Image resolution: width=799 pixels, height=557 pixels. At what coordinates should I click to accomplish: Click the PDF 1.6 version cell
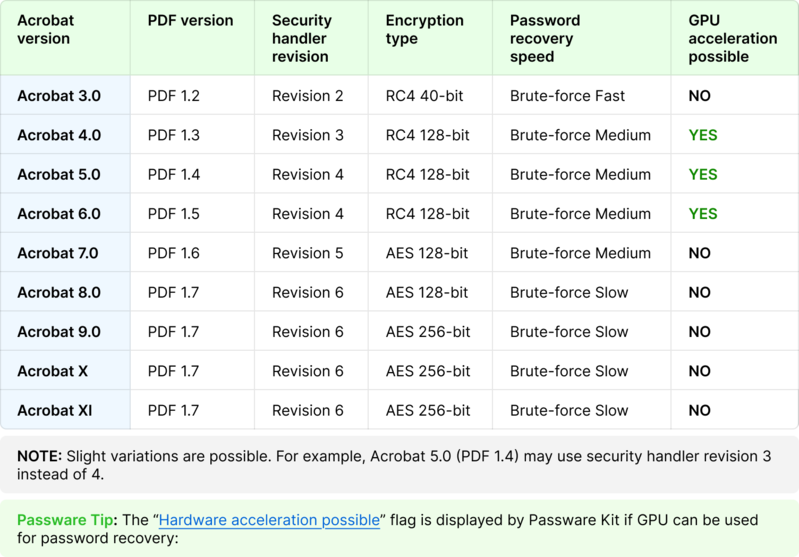point(173,253)
